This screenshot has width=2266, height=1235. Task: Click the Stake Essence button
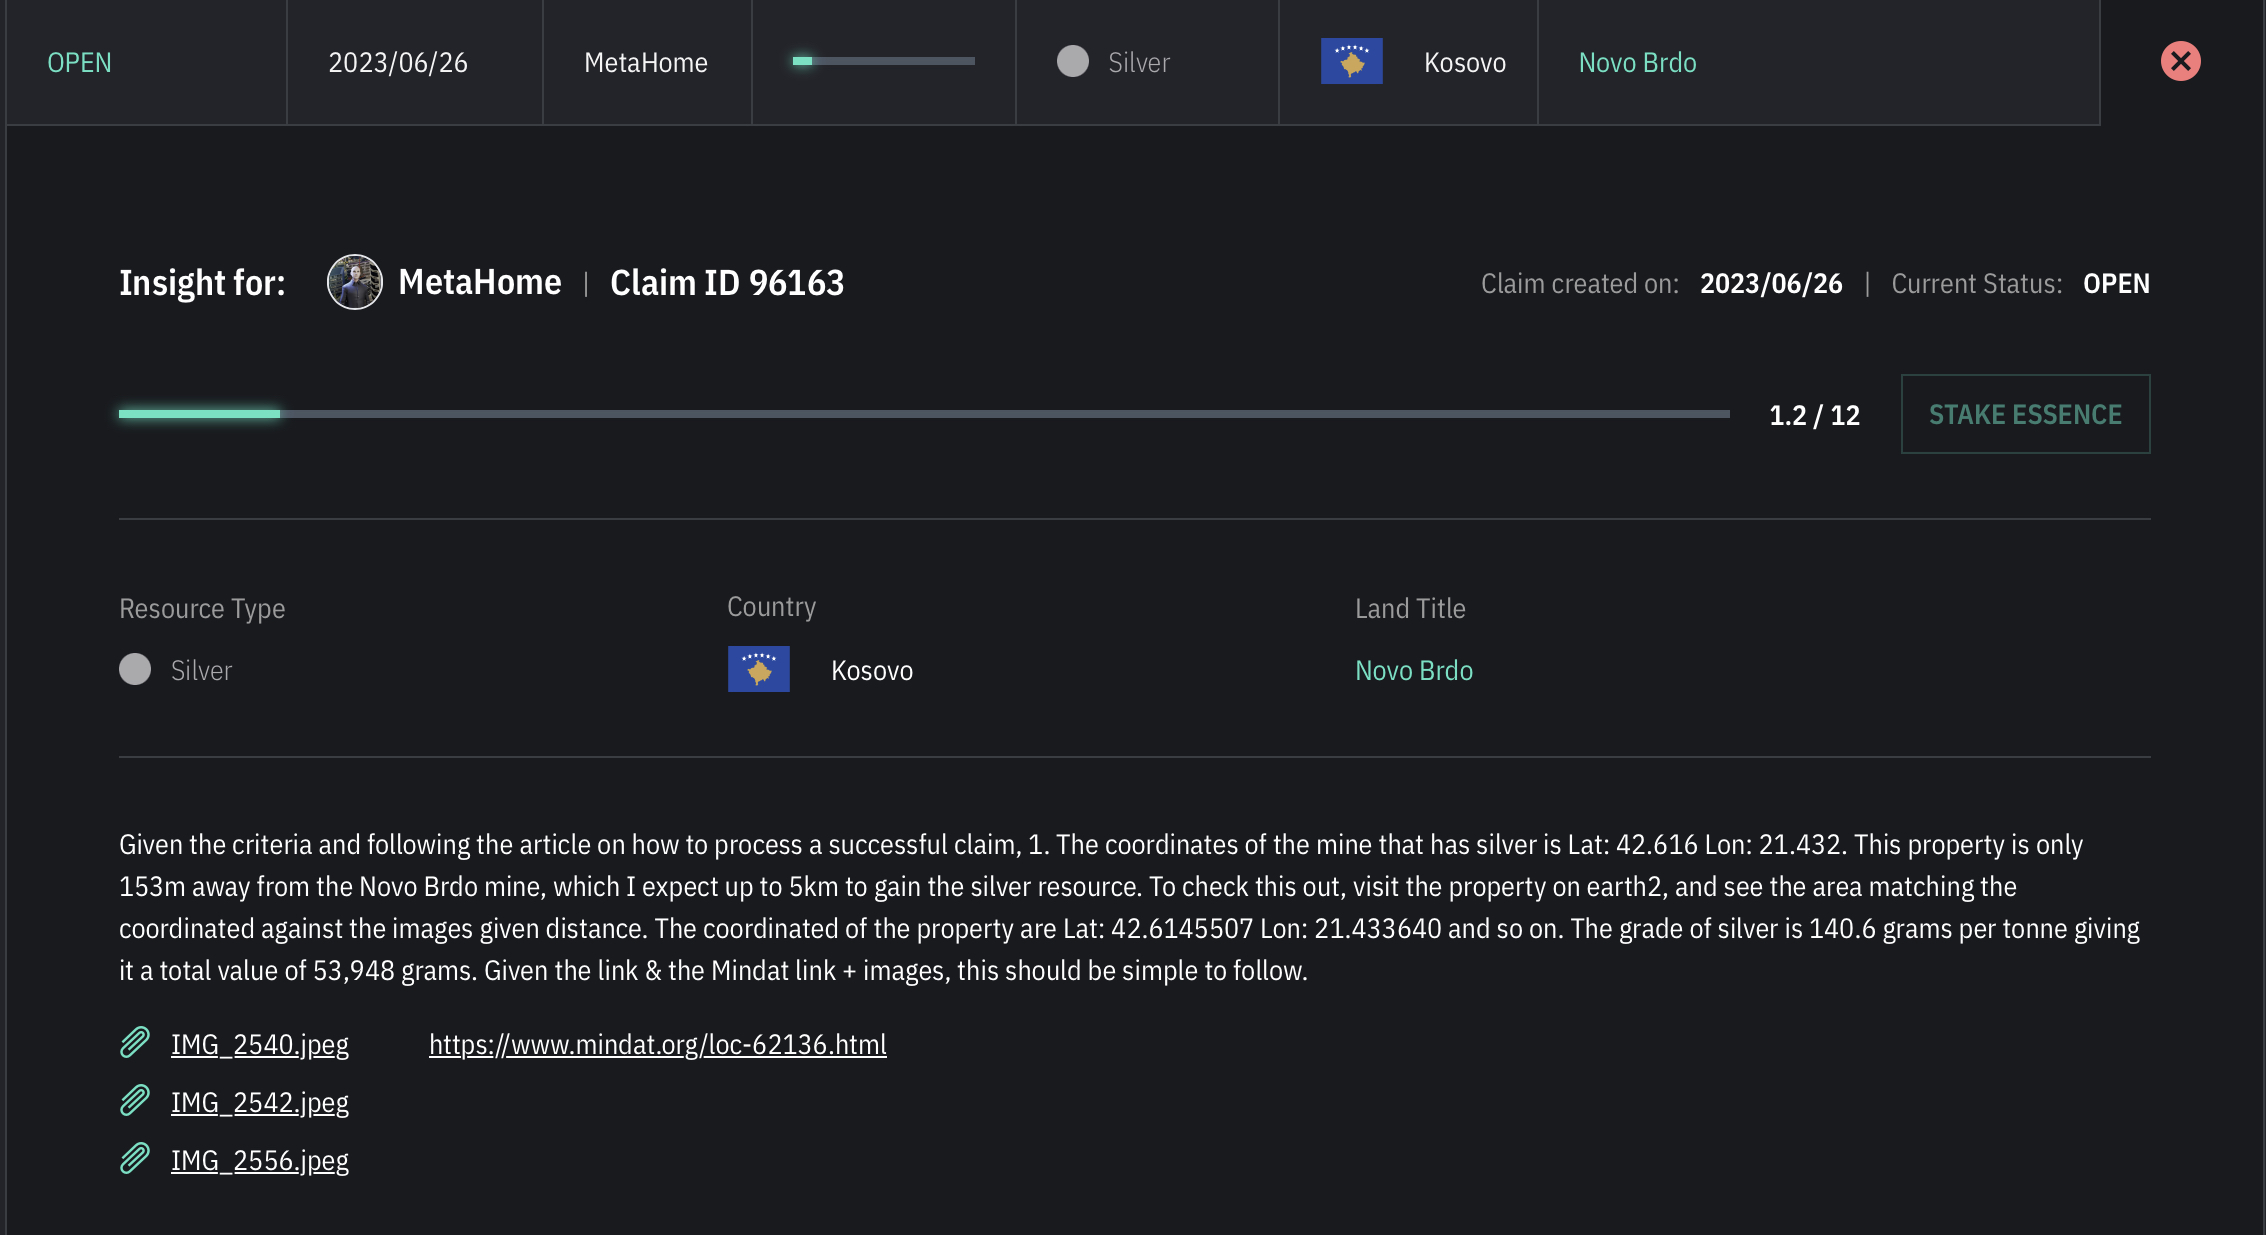2025,414
